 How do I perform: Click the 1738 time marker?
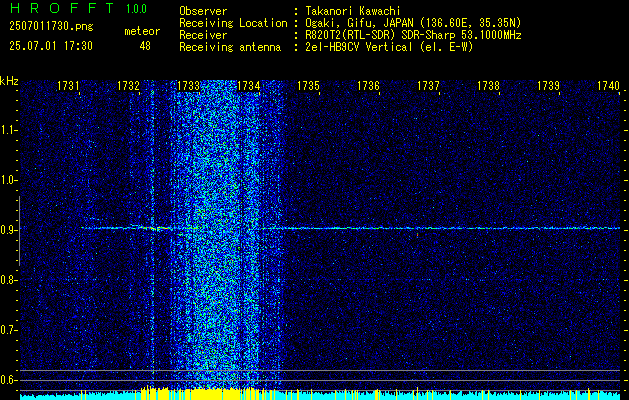pyautogui.click(x=488, y=85)
